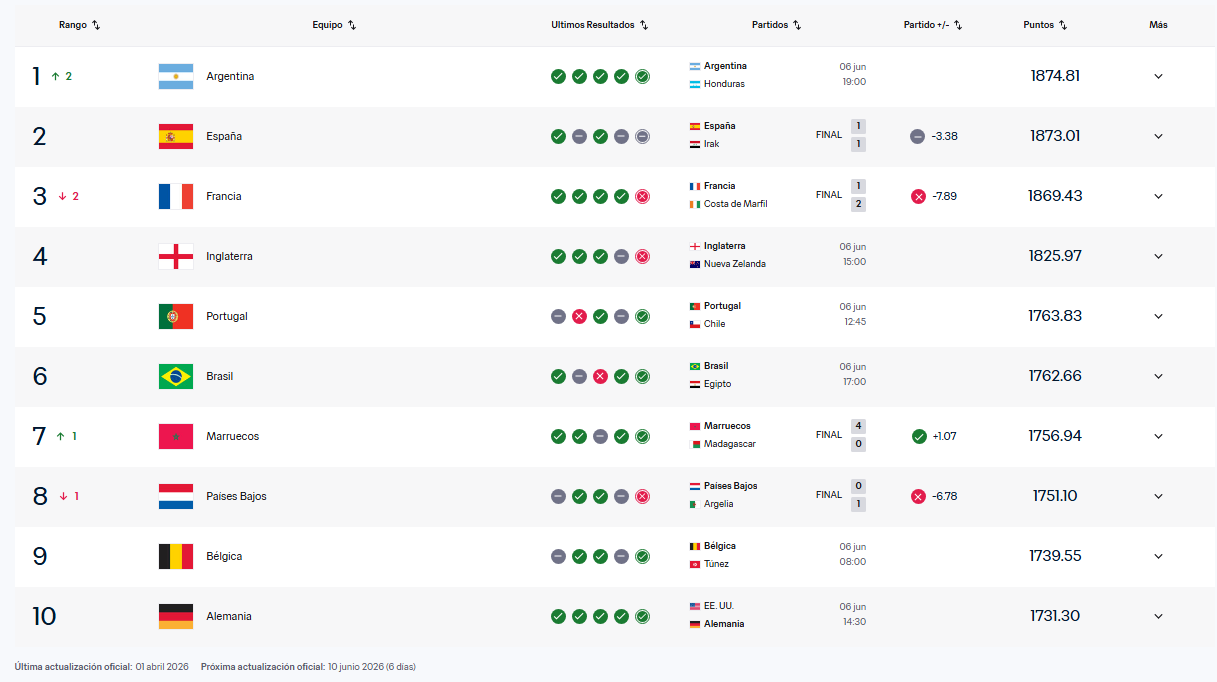The height and width of the screenshot is (682, 1217).
Task: Open the Argentina team link
Action: click(230, 76)
